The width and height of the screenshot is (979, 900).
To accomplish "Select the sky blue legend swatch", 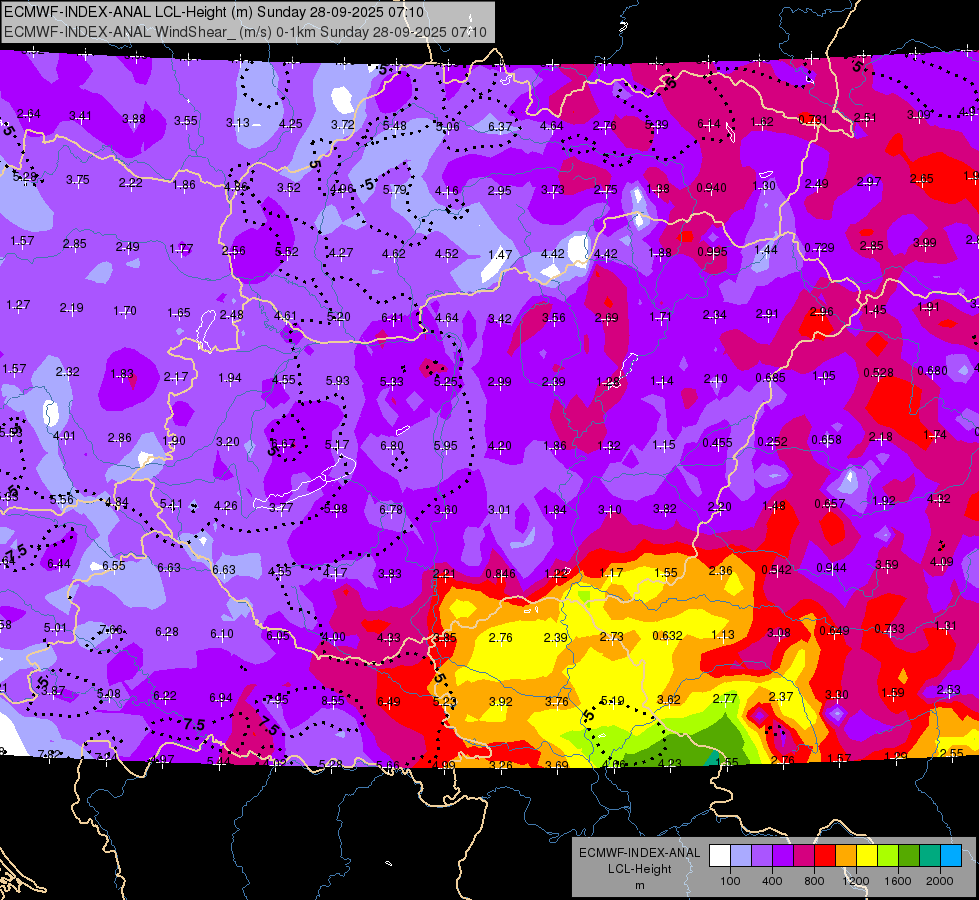I will click(x=951, y=856).
